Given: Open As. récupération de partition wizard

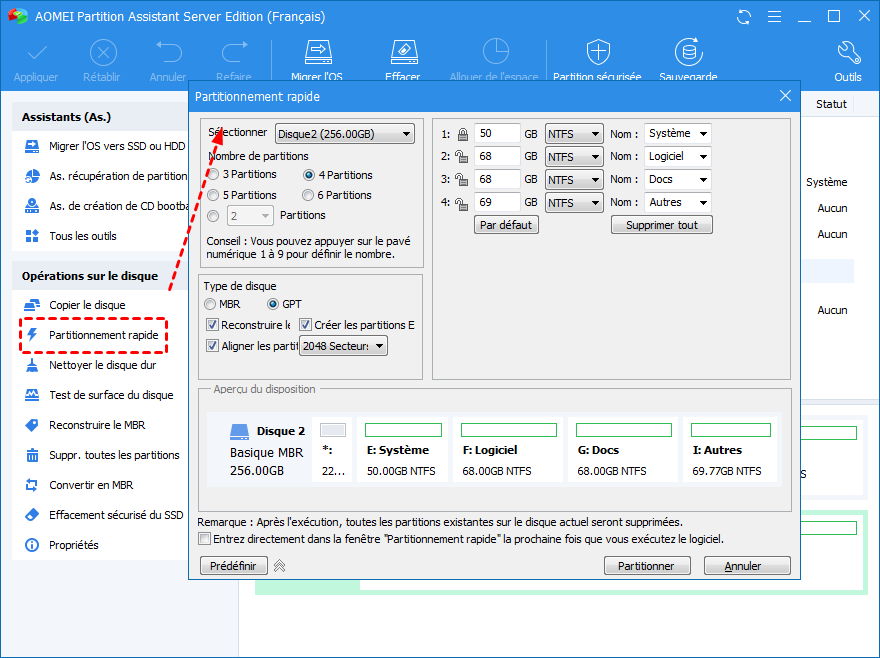Looking at the screenshot, I should (105, 176).
